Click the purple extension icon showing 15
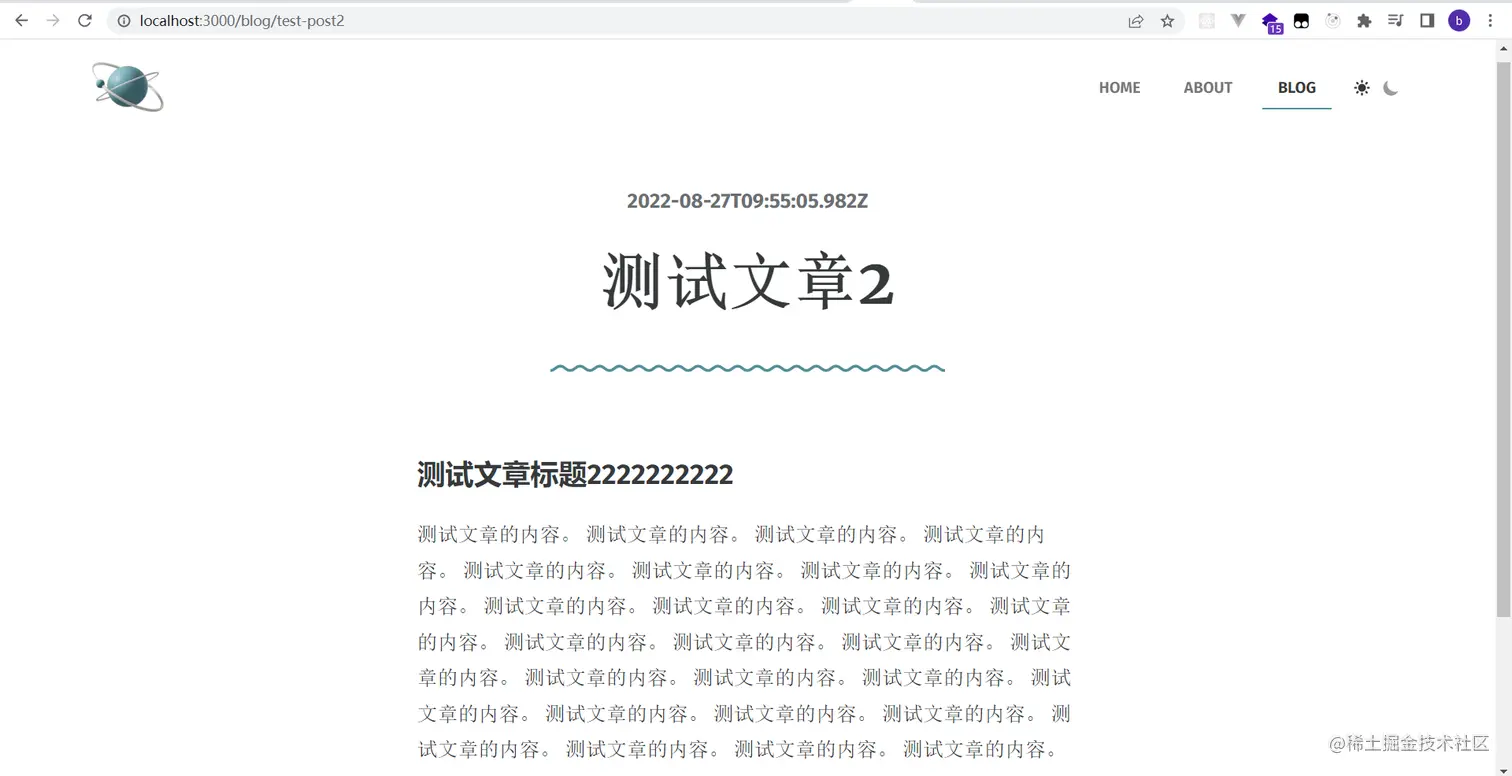 coord(1271,20)
